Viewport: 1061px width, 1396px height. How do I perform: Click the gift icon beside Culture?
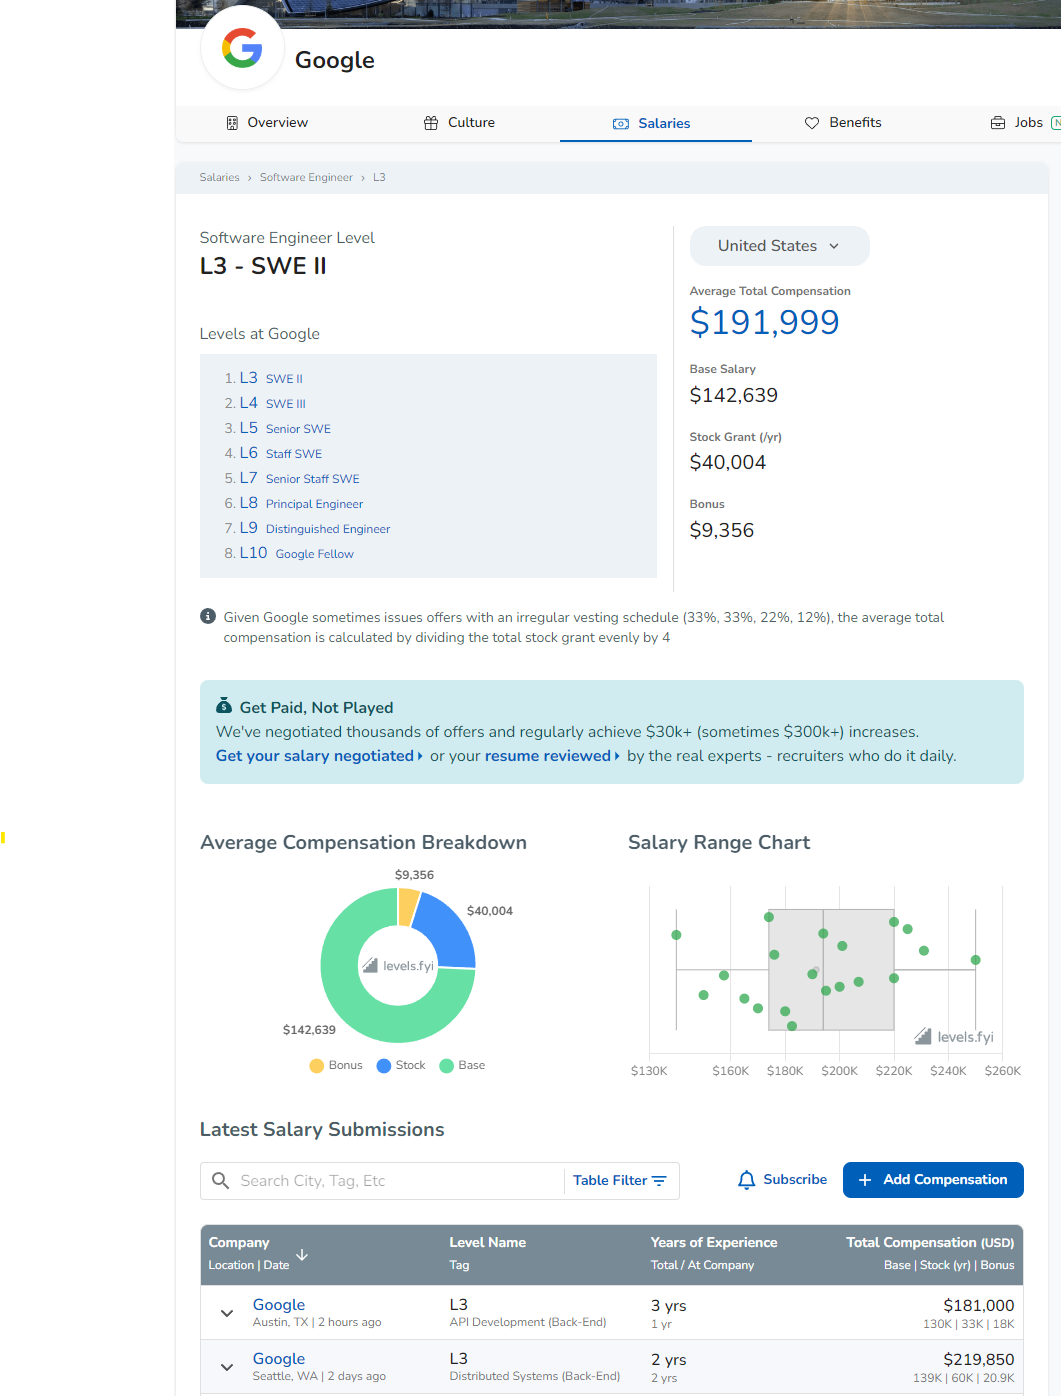point(431,123)
